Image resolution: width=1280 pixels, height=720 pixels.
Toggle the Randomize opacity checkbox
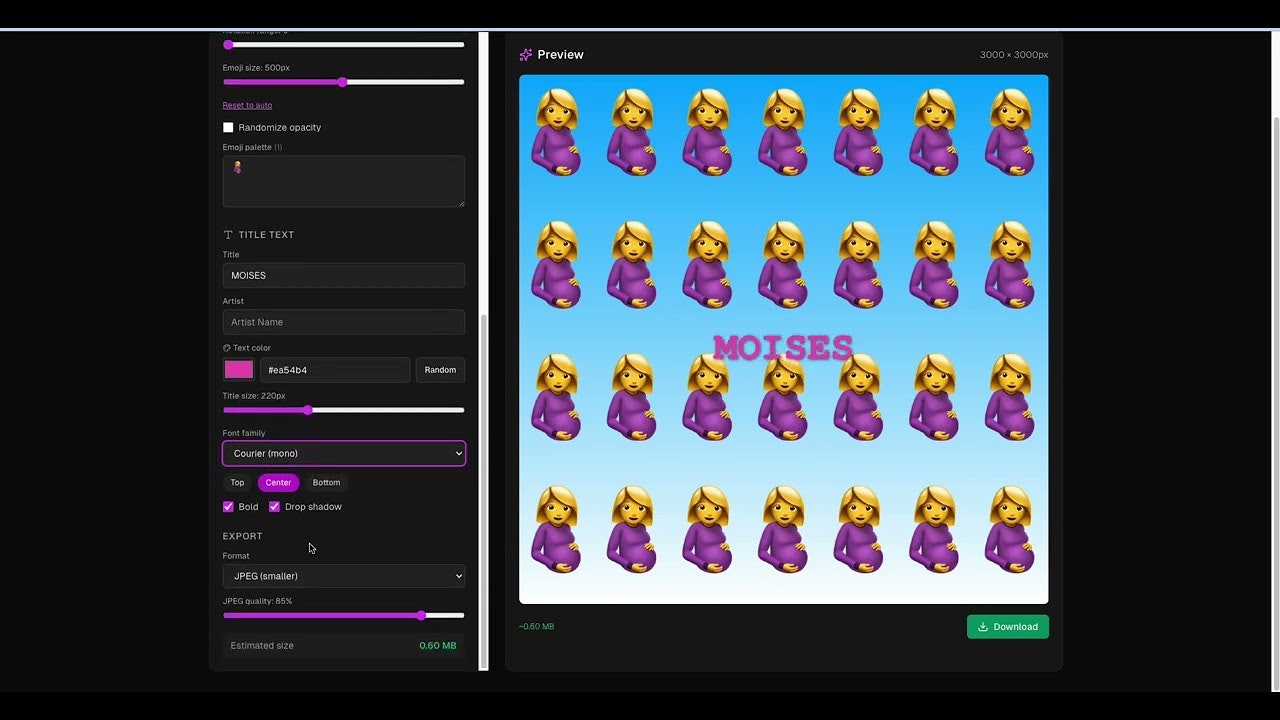pos(228,127)
